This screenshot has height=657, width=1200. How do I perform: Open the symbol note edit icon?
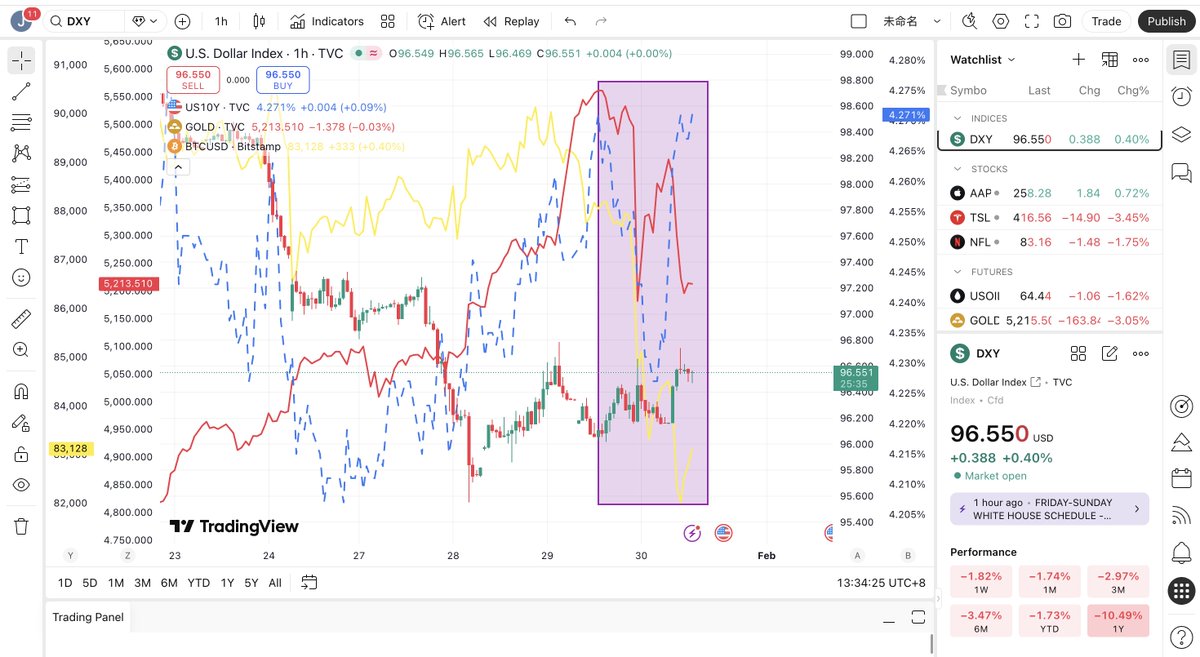(x=1109, y=353)
